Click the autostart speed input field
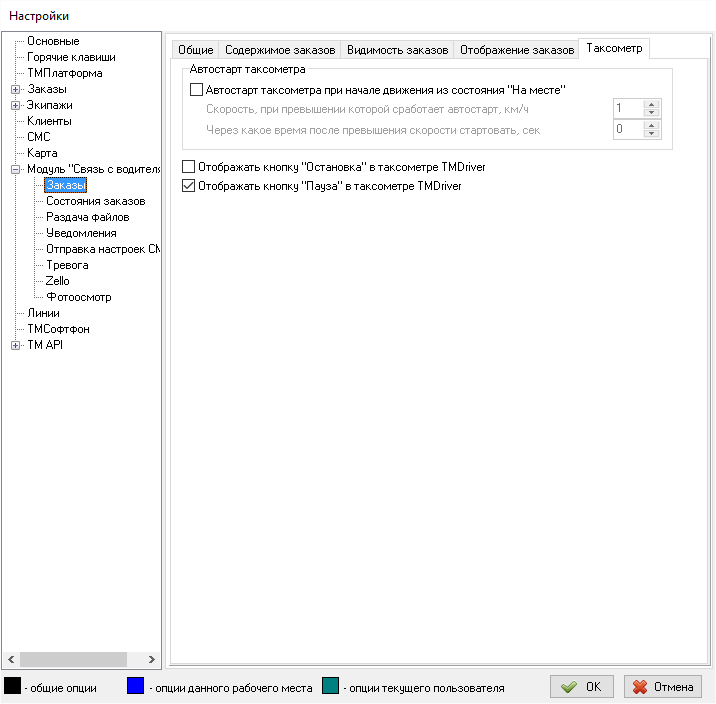Image resolution: width=716 pixels, height=704 pixels. (x=627, y=108)
